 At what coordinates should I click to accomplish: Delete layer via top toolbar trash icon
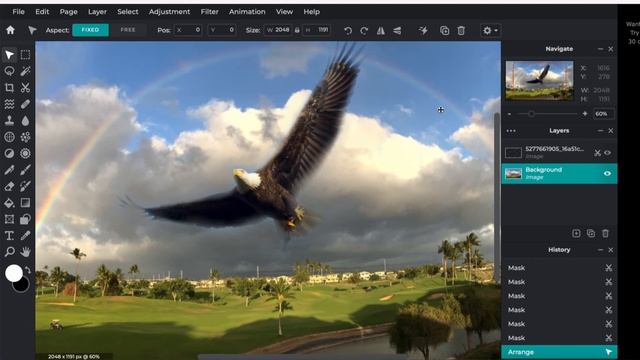coord(461,31)
